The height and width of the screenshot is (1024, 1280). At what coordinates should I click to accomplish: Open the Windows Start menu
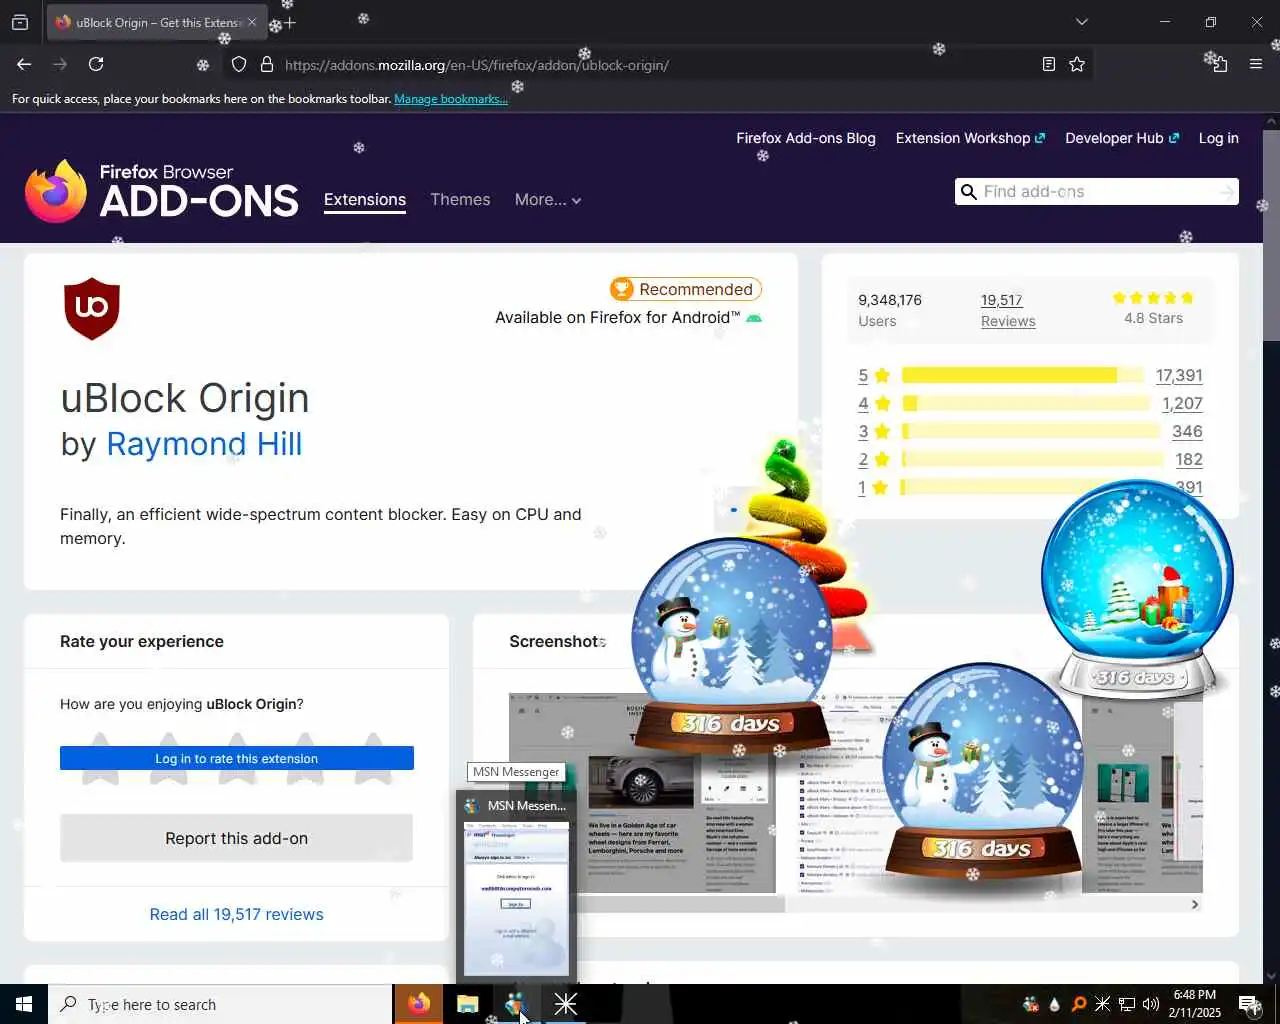click(24, 1004)
